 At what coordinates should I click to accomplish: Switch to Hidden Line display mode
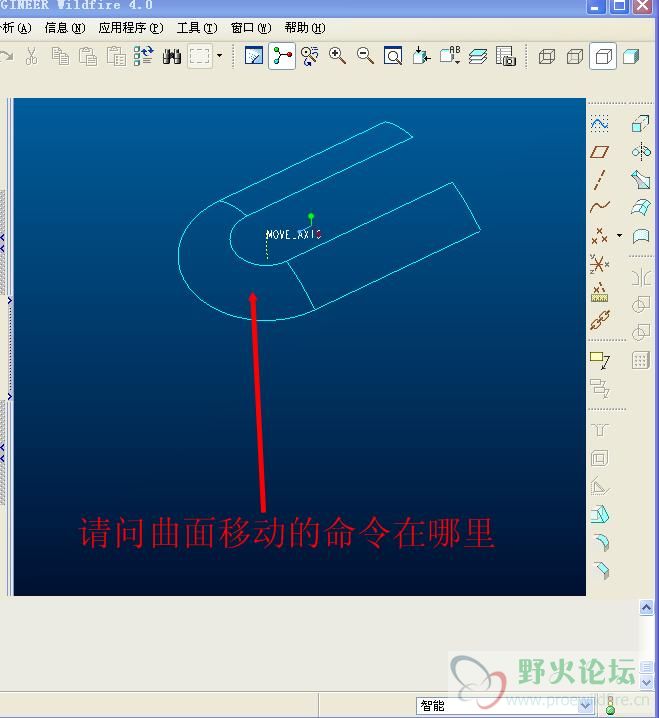click(x=575, y=57)
